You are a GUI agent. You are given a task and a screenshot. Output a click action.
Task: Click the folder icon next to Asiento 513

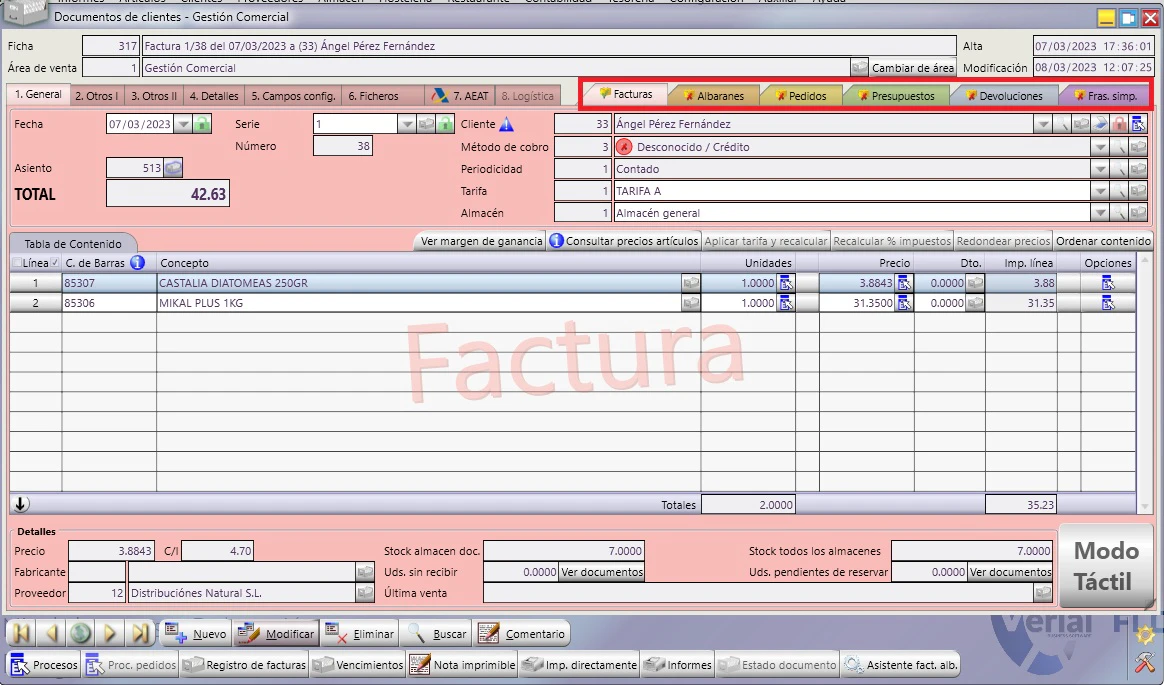(x=173, y=168)
